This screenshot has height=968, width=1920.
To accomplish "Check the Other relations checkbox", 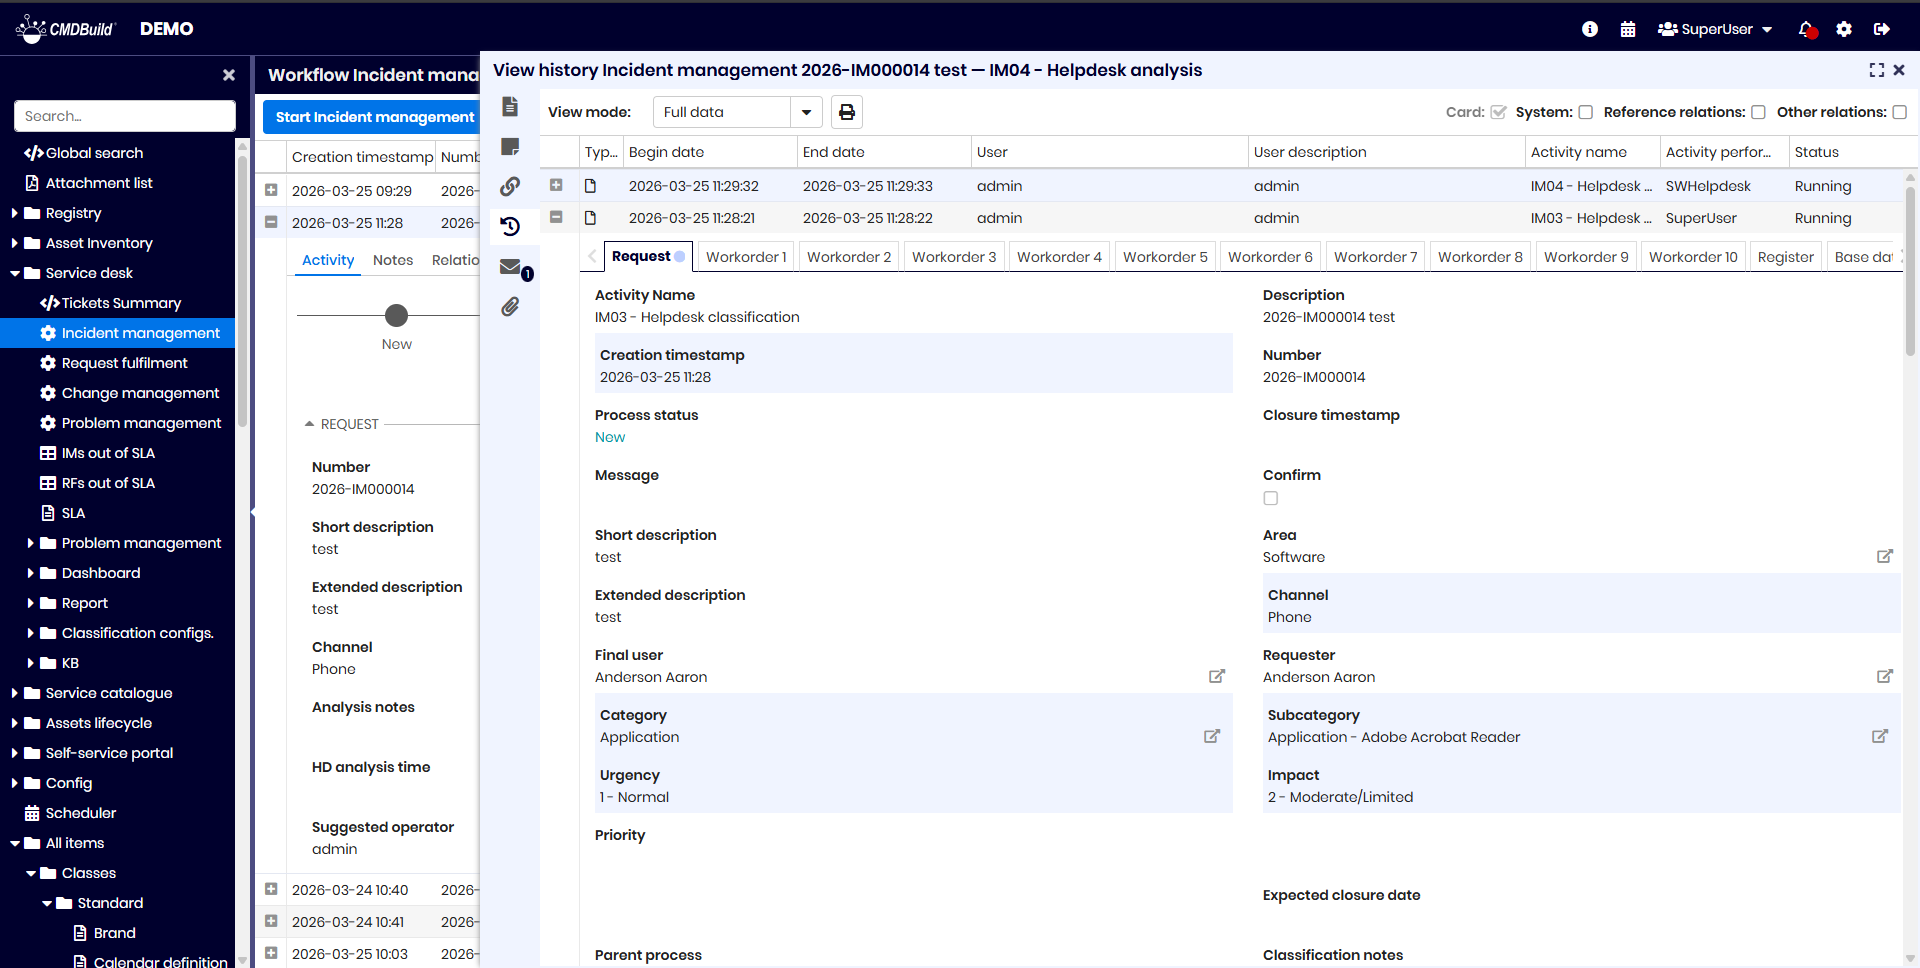I will 1899,112.
